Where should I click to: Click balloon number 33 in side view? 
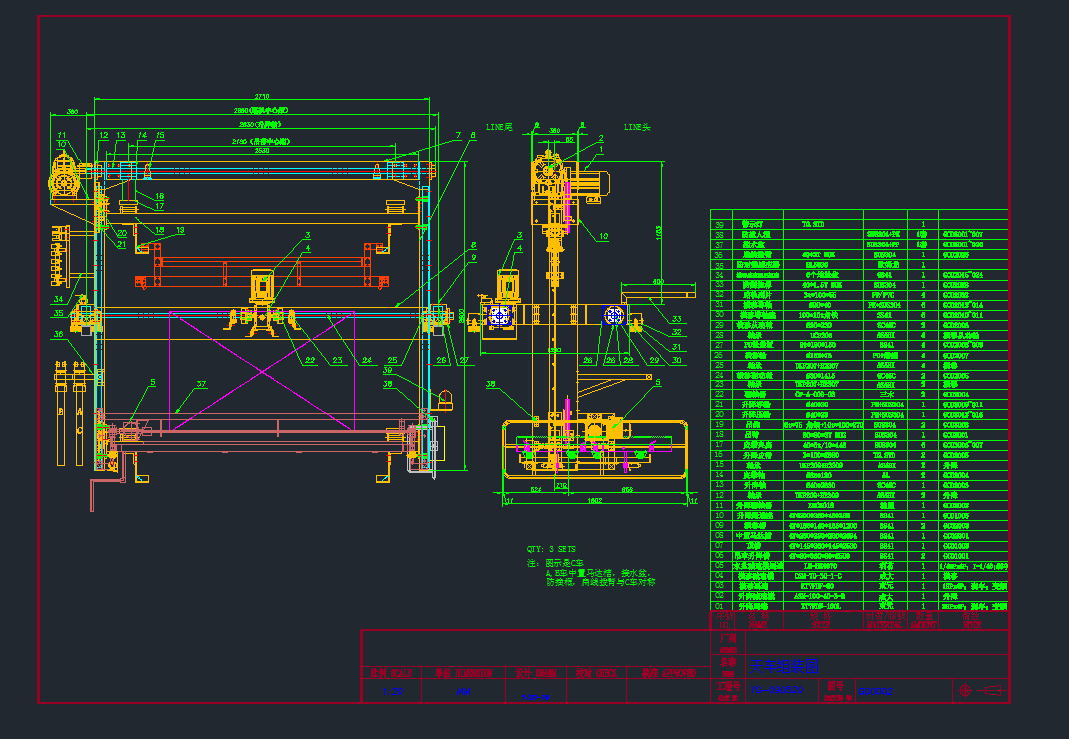(x=676, y=318)
